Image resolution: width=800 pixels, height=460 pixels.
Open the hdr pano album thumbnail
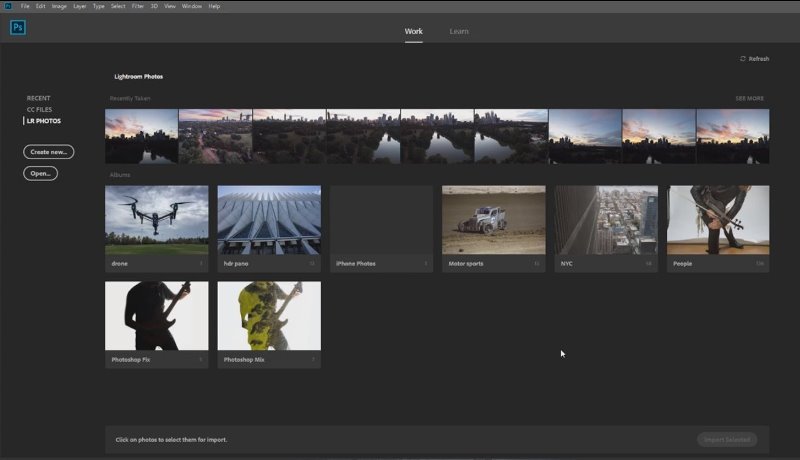pos(269,220)
